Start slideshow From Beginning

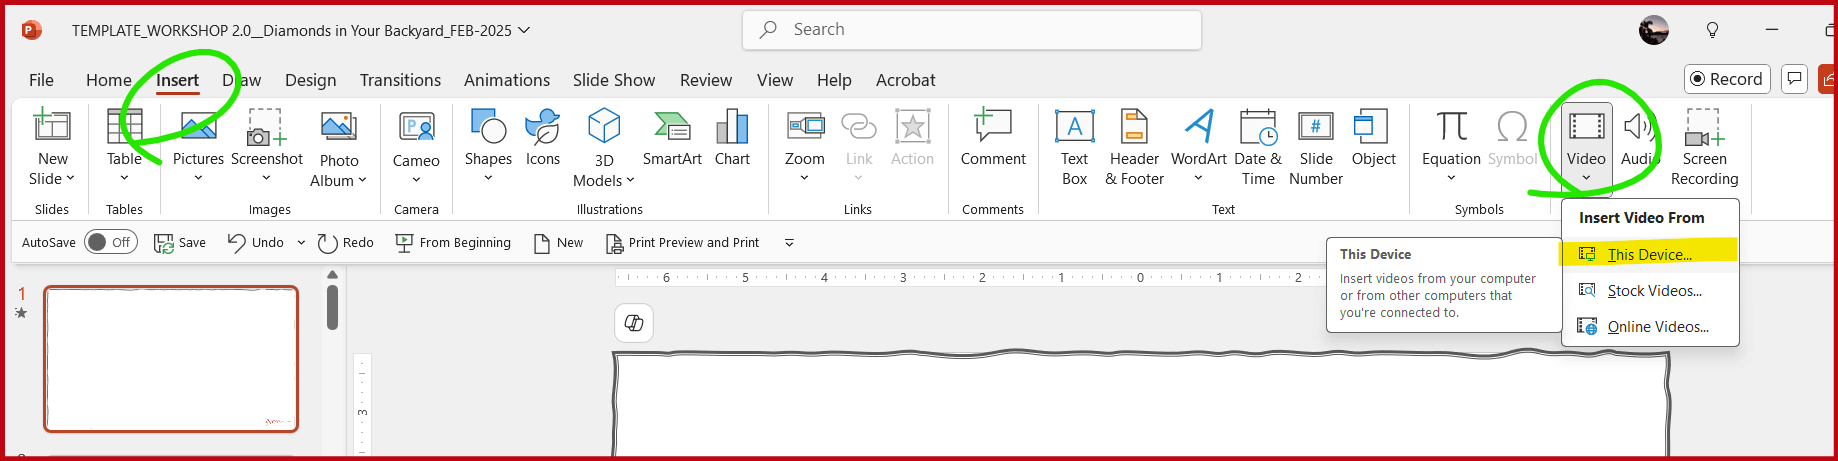[x=453, y=242]
